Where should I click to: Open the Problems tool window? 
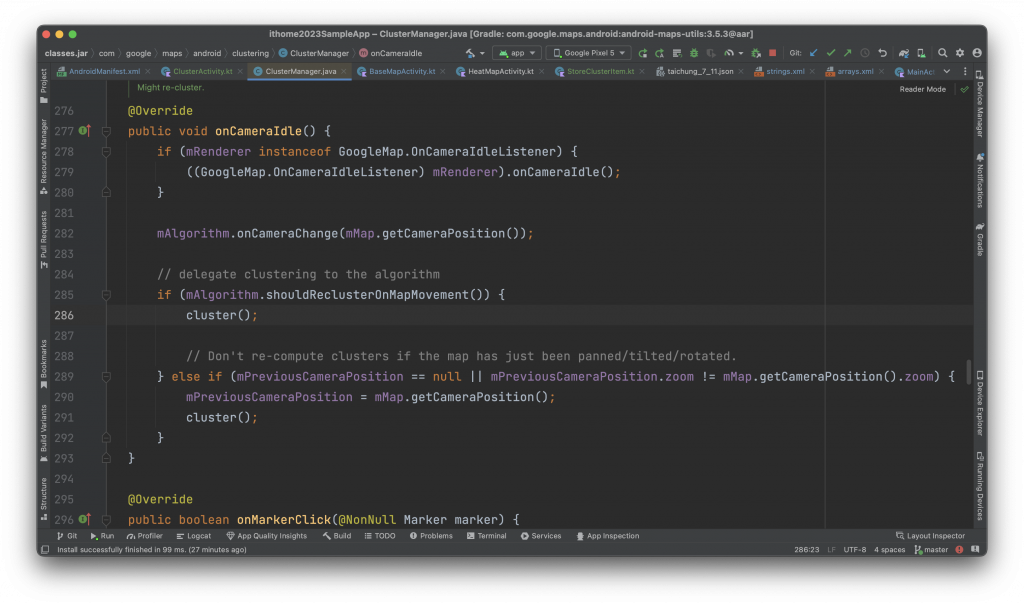point(431,536)
